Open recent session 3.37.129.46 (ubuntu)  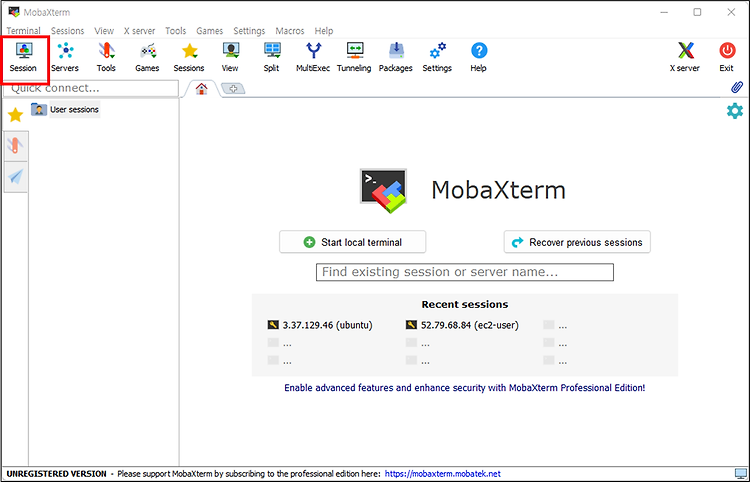320,325
